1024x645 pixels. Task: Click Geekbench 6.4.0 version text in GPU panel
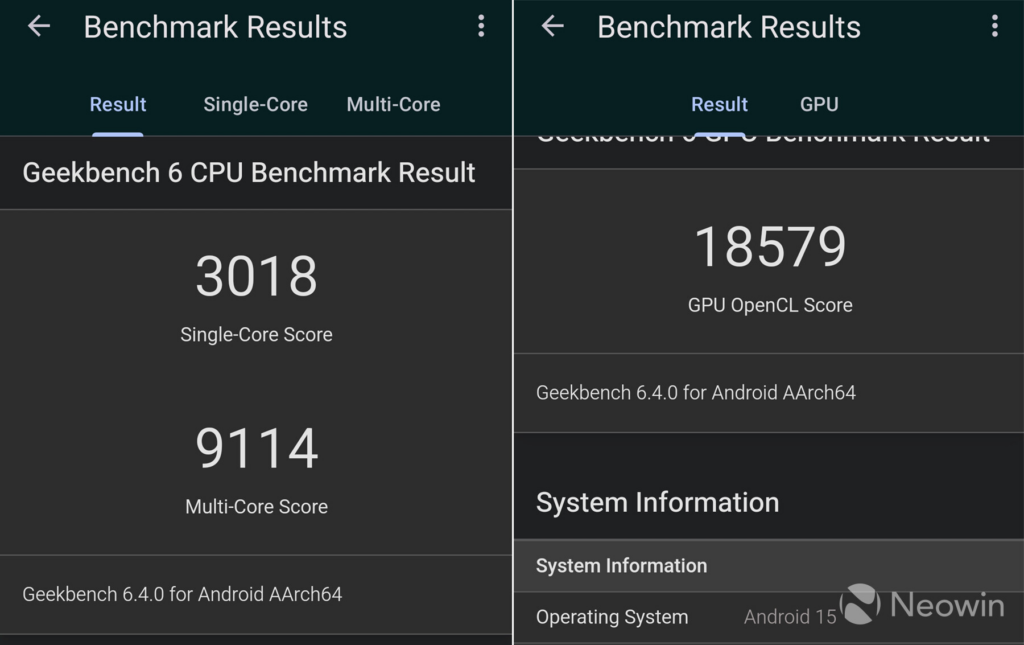click(x=696, y=392)
